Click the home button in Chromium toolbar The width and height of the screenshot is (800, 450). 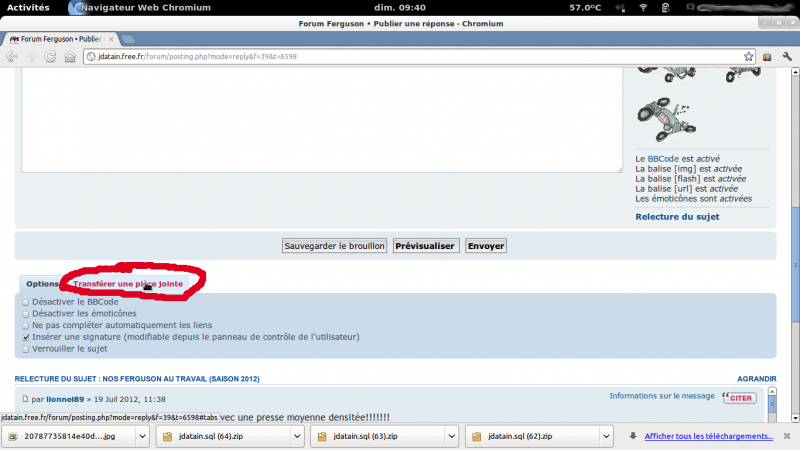point(71,57)
